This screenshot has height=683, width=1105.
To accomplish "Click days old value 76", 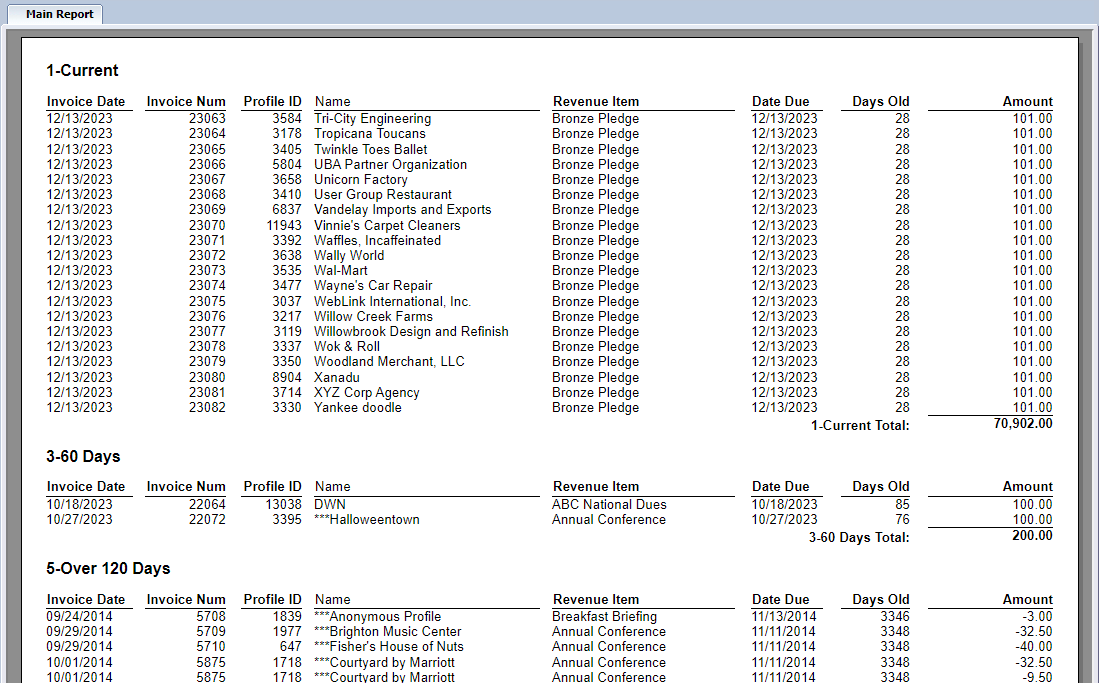I will click(x=902, y=519).
